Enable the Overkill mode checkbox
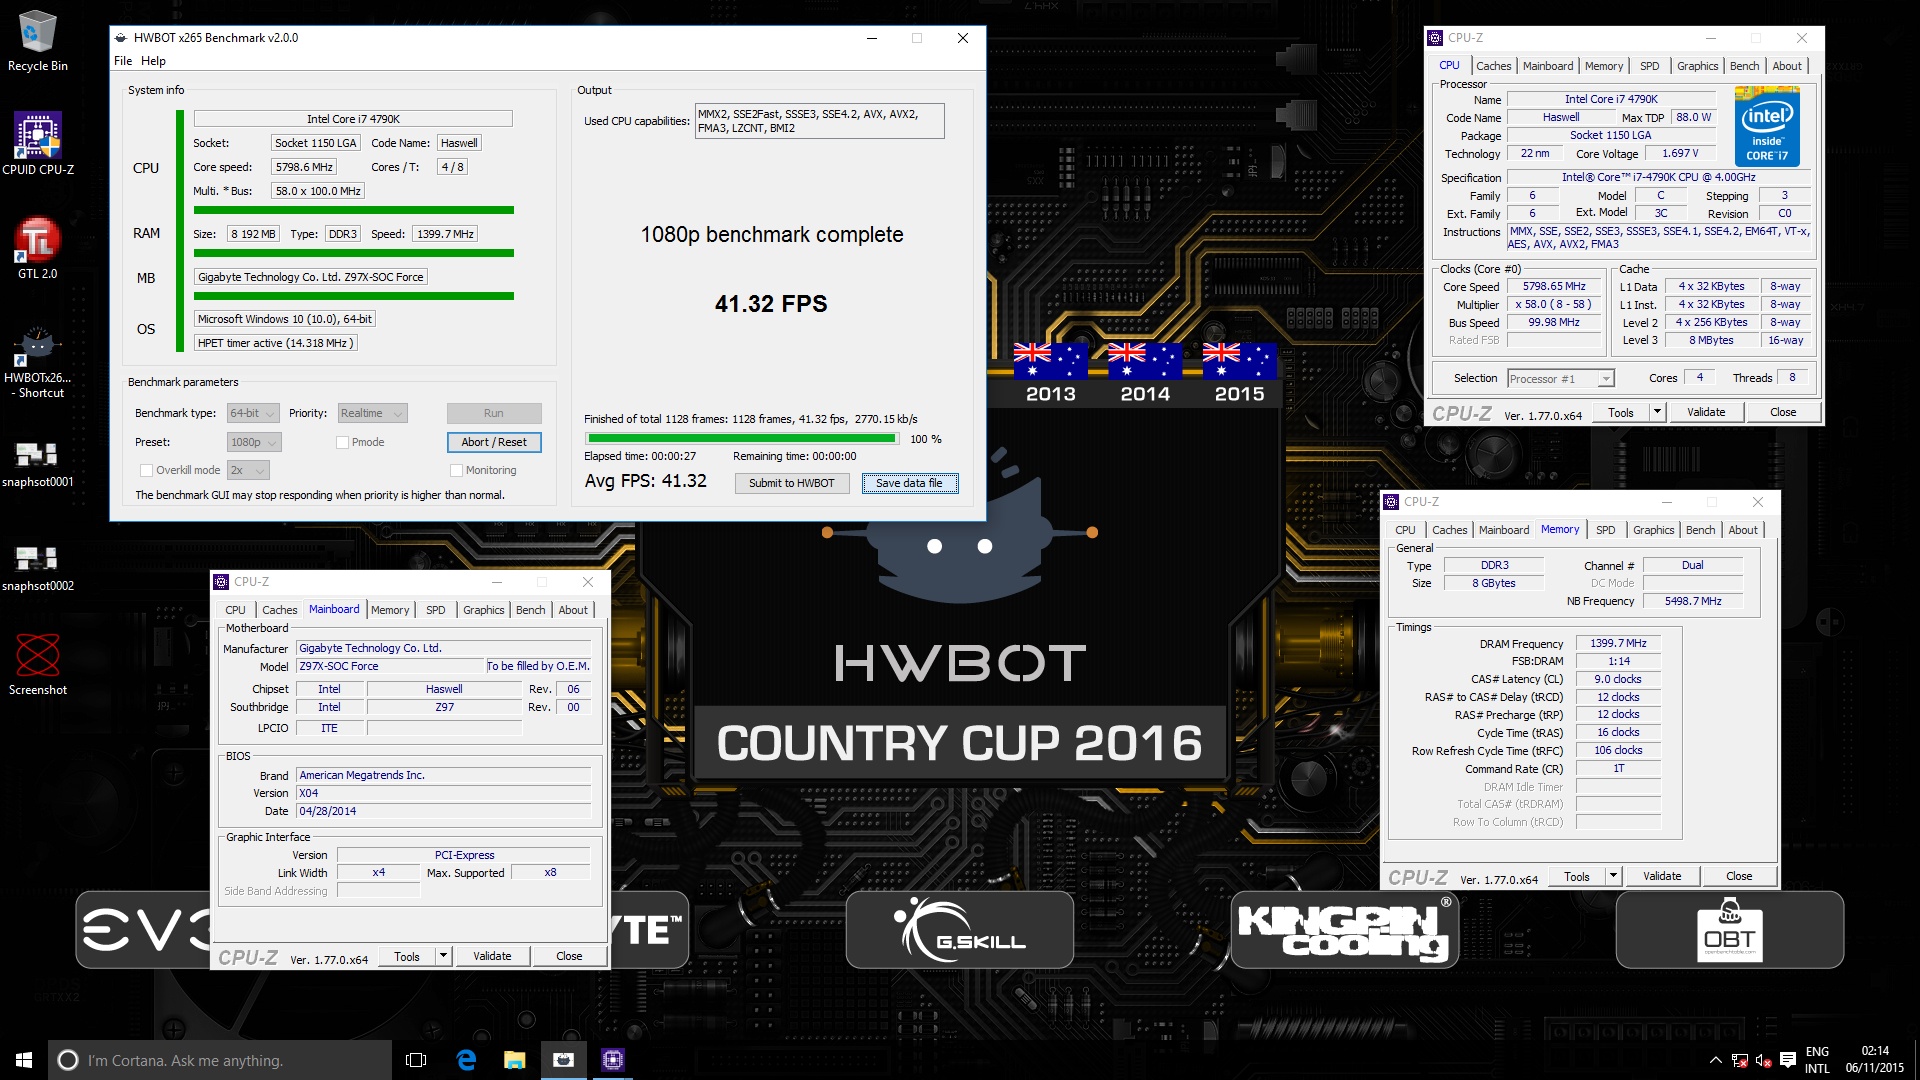1920x1080 pixels. (147, 470)
